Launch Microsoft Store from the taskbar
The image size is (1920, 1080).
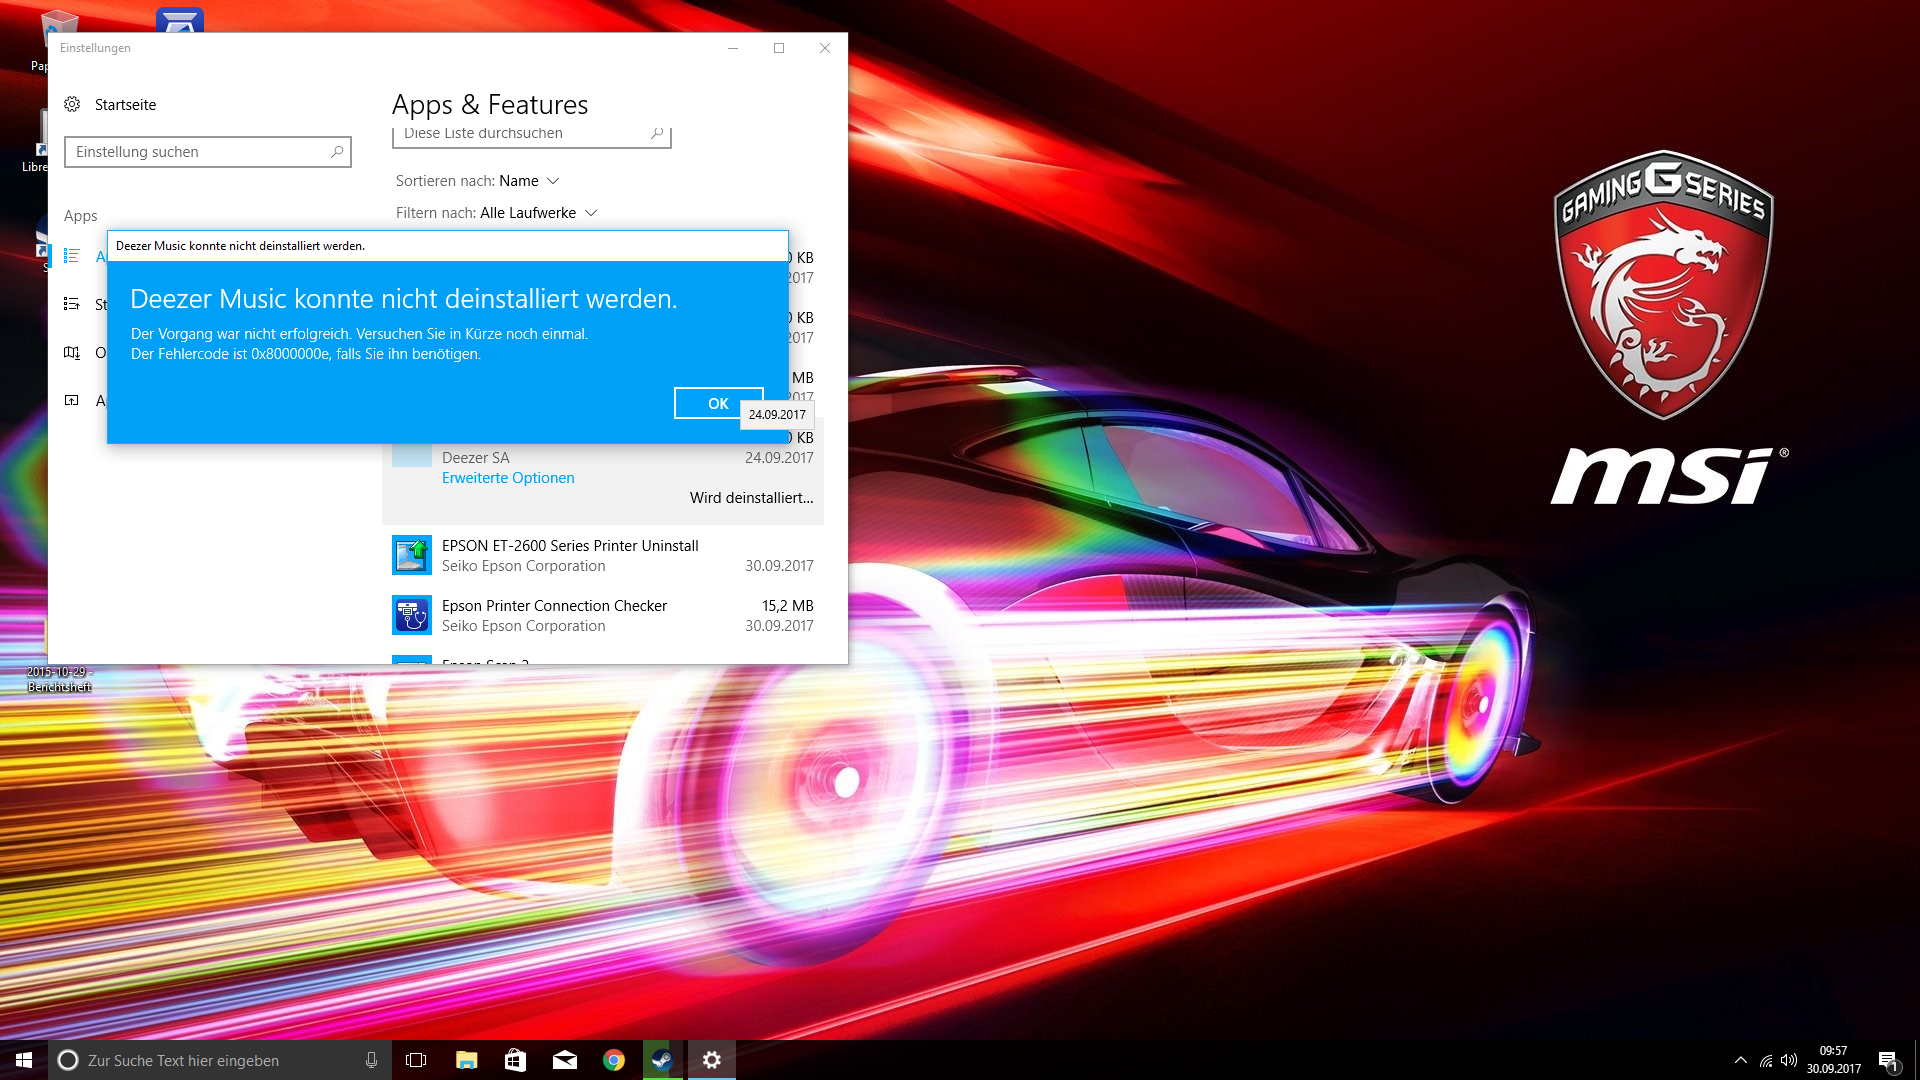click(x=515, y=1060)
